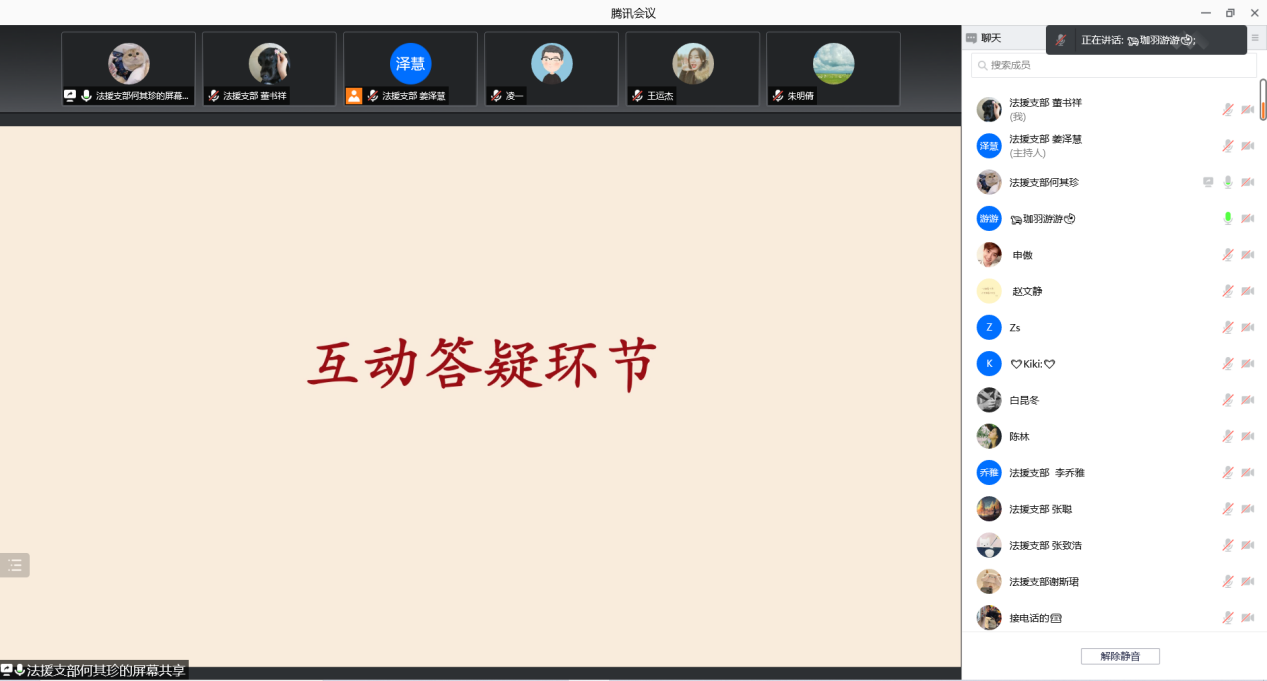Screen dimensions: 1267x681
Task: Expand the slide outline panel at left edge
Action: 14,565
